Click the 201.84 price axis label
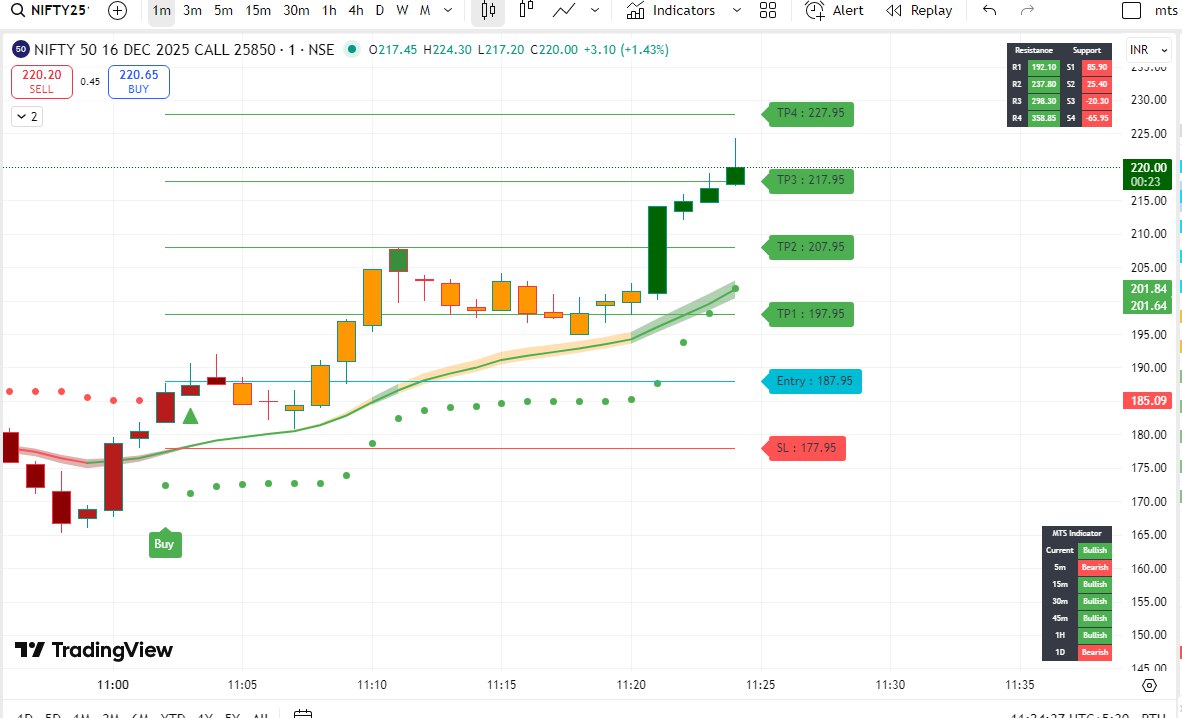Viewport: 1182px width, 718px height. click(1147, 289)
